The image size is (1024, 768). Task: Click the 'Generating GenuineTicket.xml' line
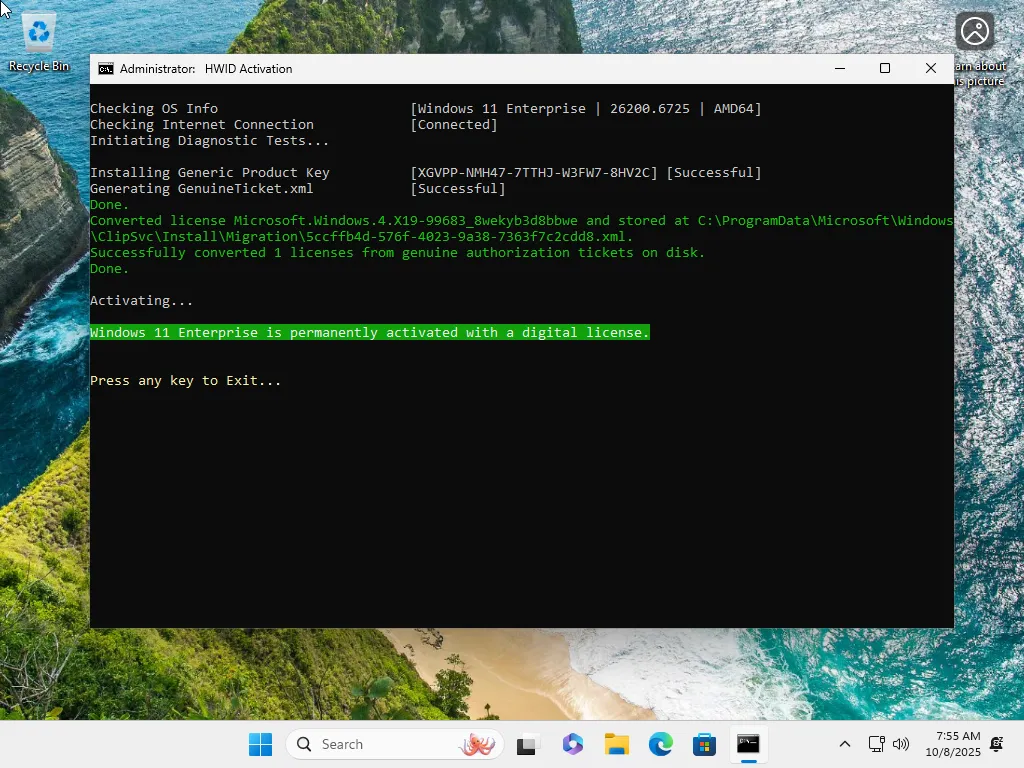[202, 189]
